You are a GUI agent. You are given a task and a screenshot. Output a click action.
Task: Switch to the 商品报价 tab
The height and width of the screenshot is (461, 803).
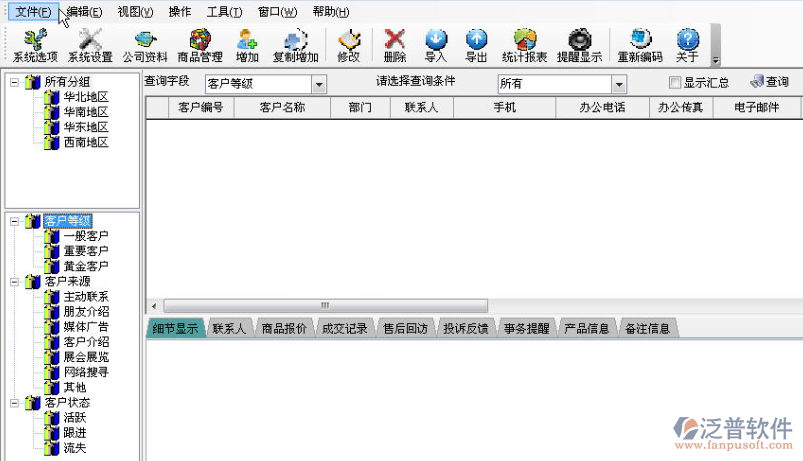(283, 328)
